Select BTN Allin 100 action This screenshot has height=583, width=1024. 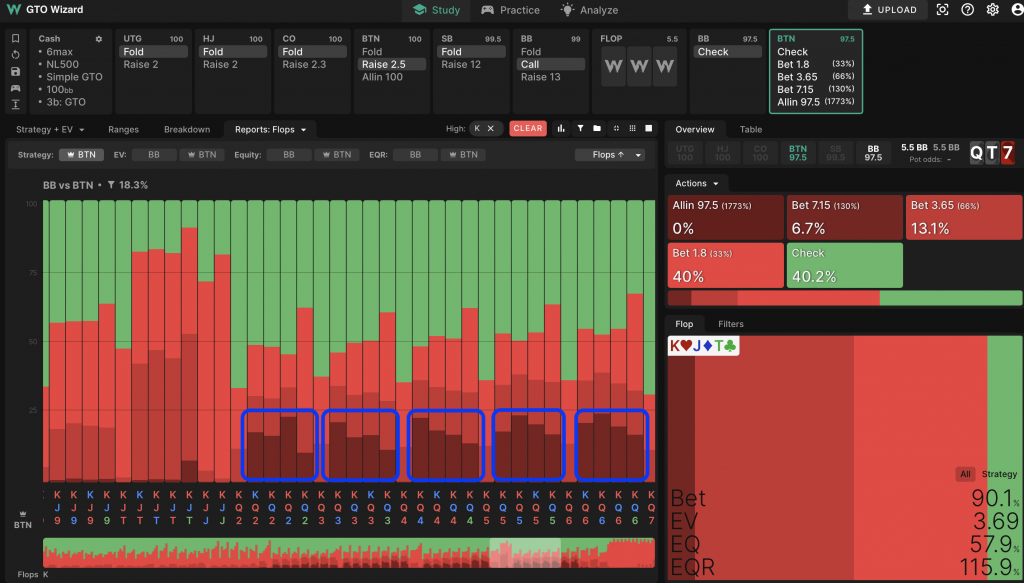coord(392,77)
